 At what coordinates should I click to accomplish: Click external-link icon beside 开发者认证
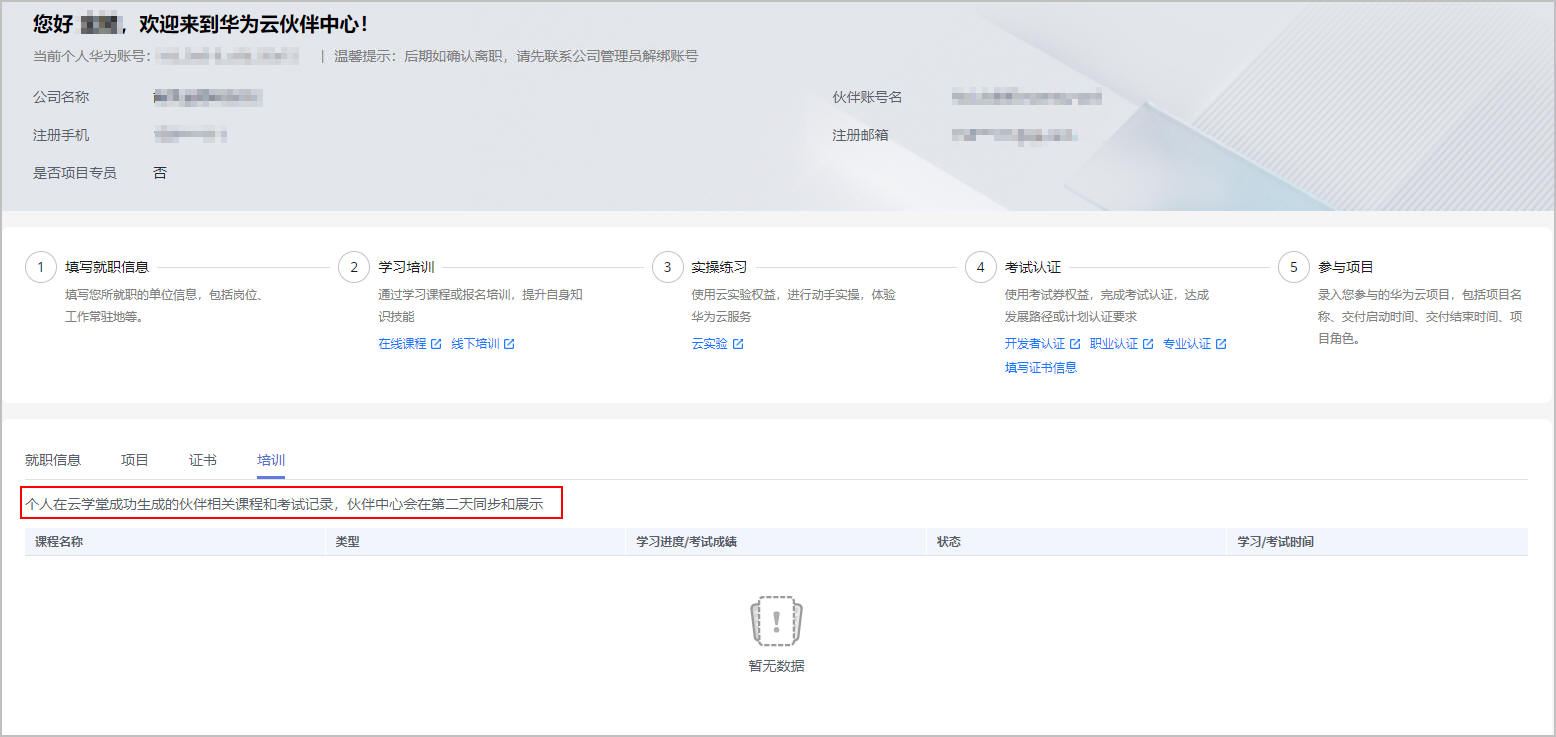point(1075,344)
